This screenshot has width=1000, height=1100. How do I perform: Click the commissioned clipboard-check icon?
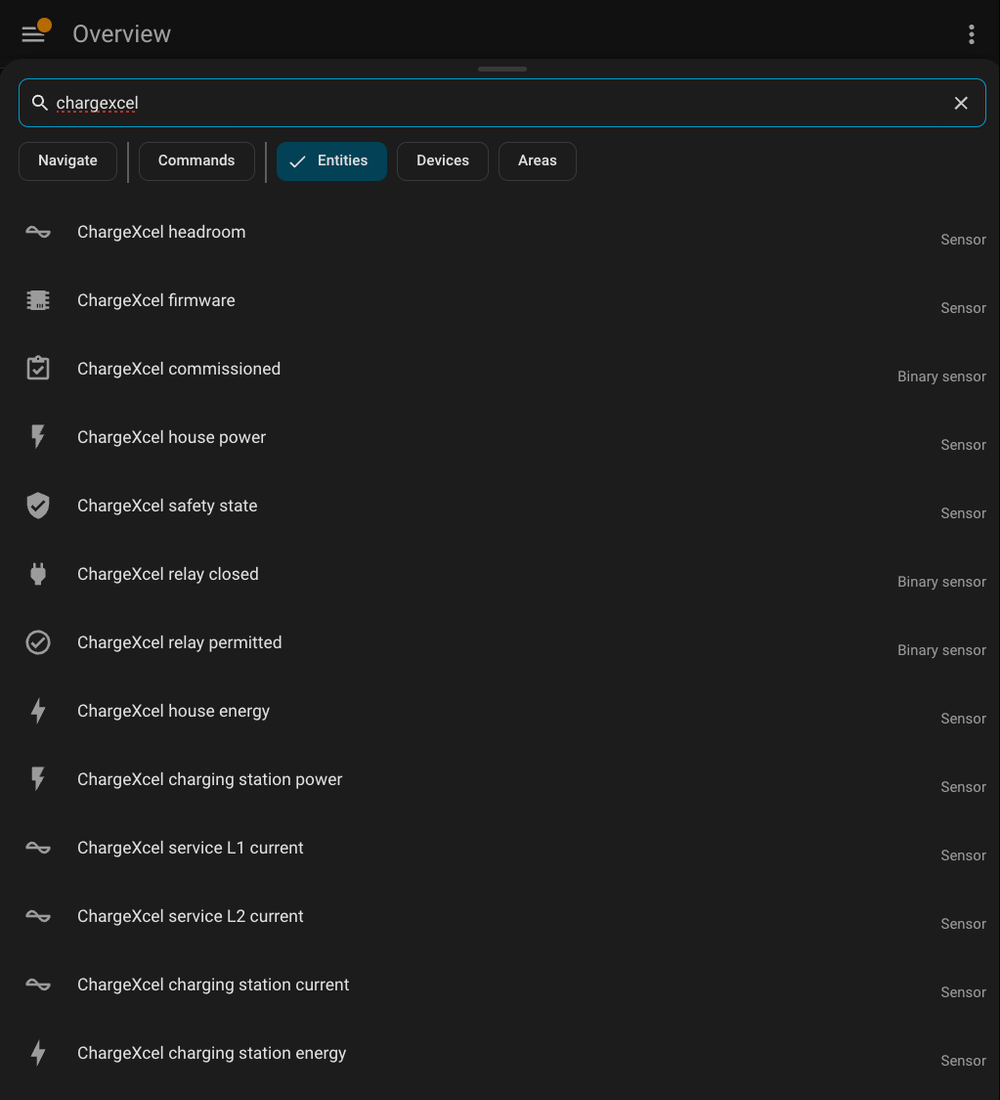(38, 368)
